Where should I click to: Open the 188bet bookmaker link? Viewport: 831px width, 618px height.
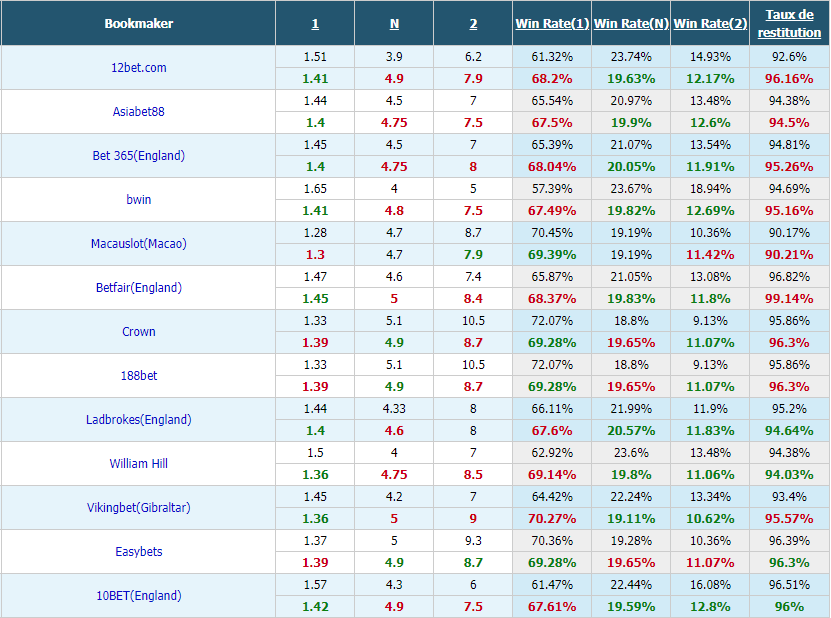(138, 376)
